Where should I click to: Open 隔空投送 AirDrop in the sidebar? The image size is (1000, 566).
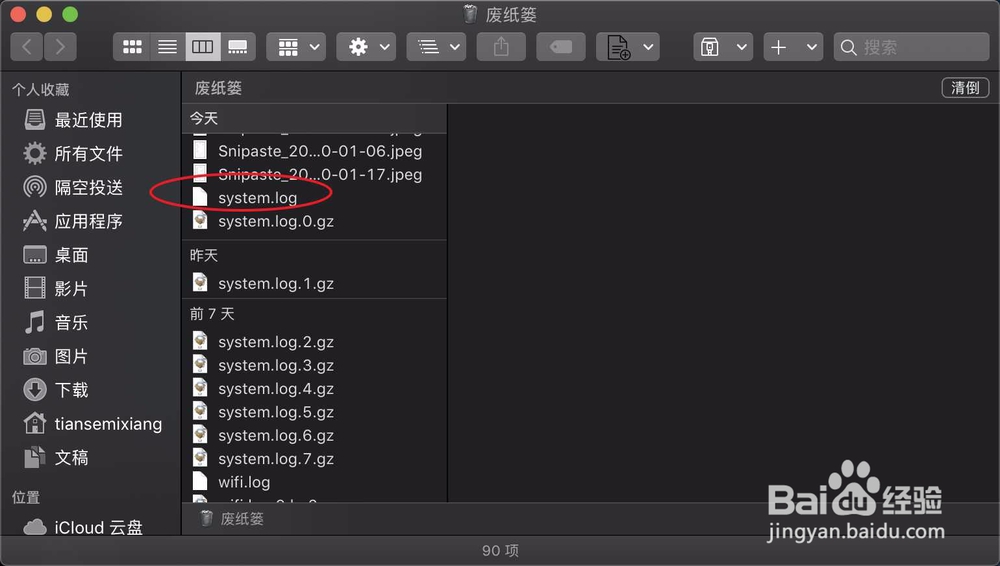pos(73,188)
